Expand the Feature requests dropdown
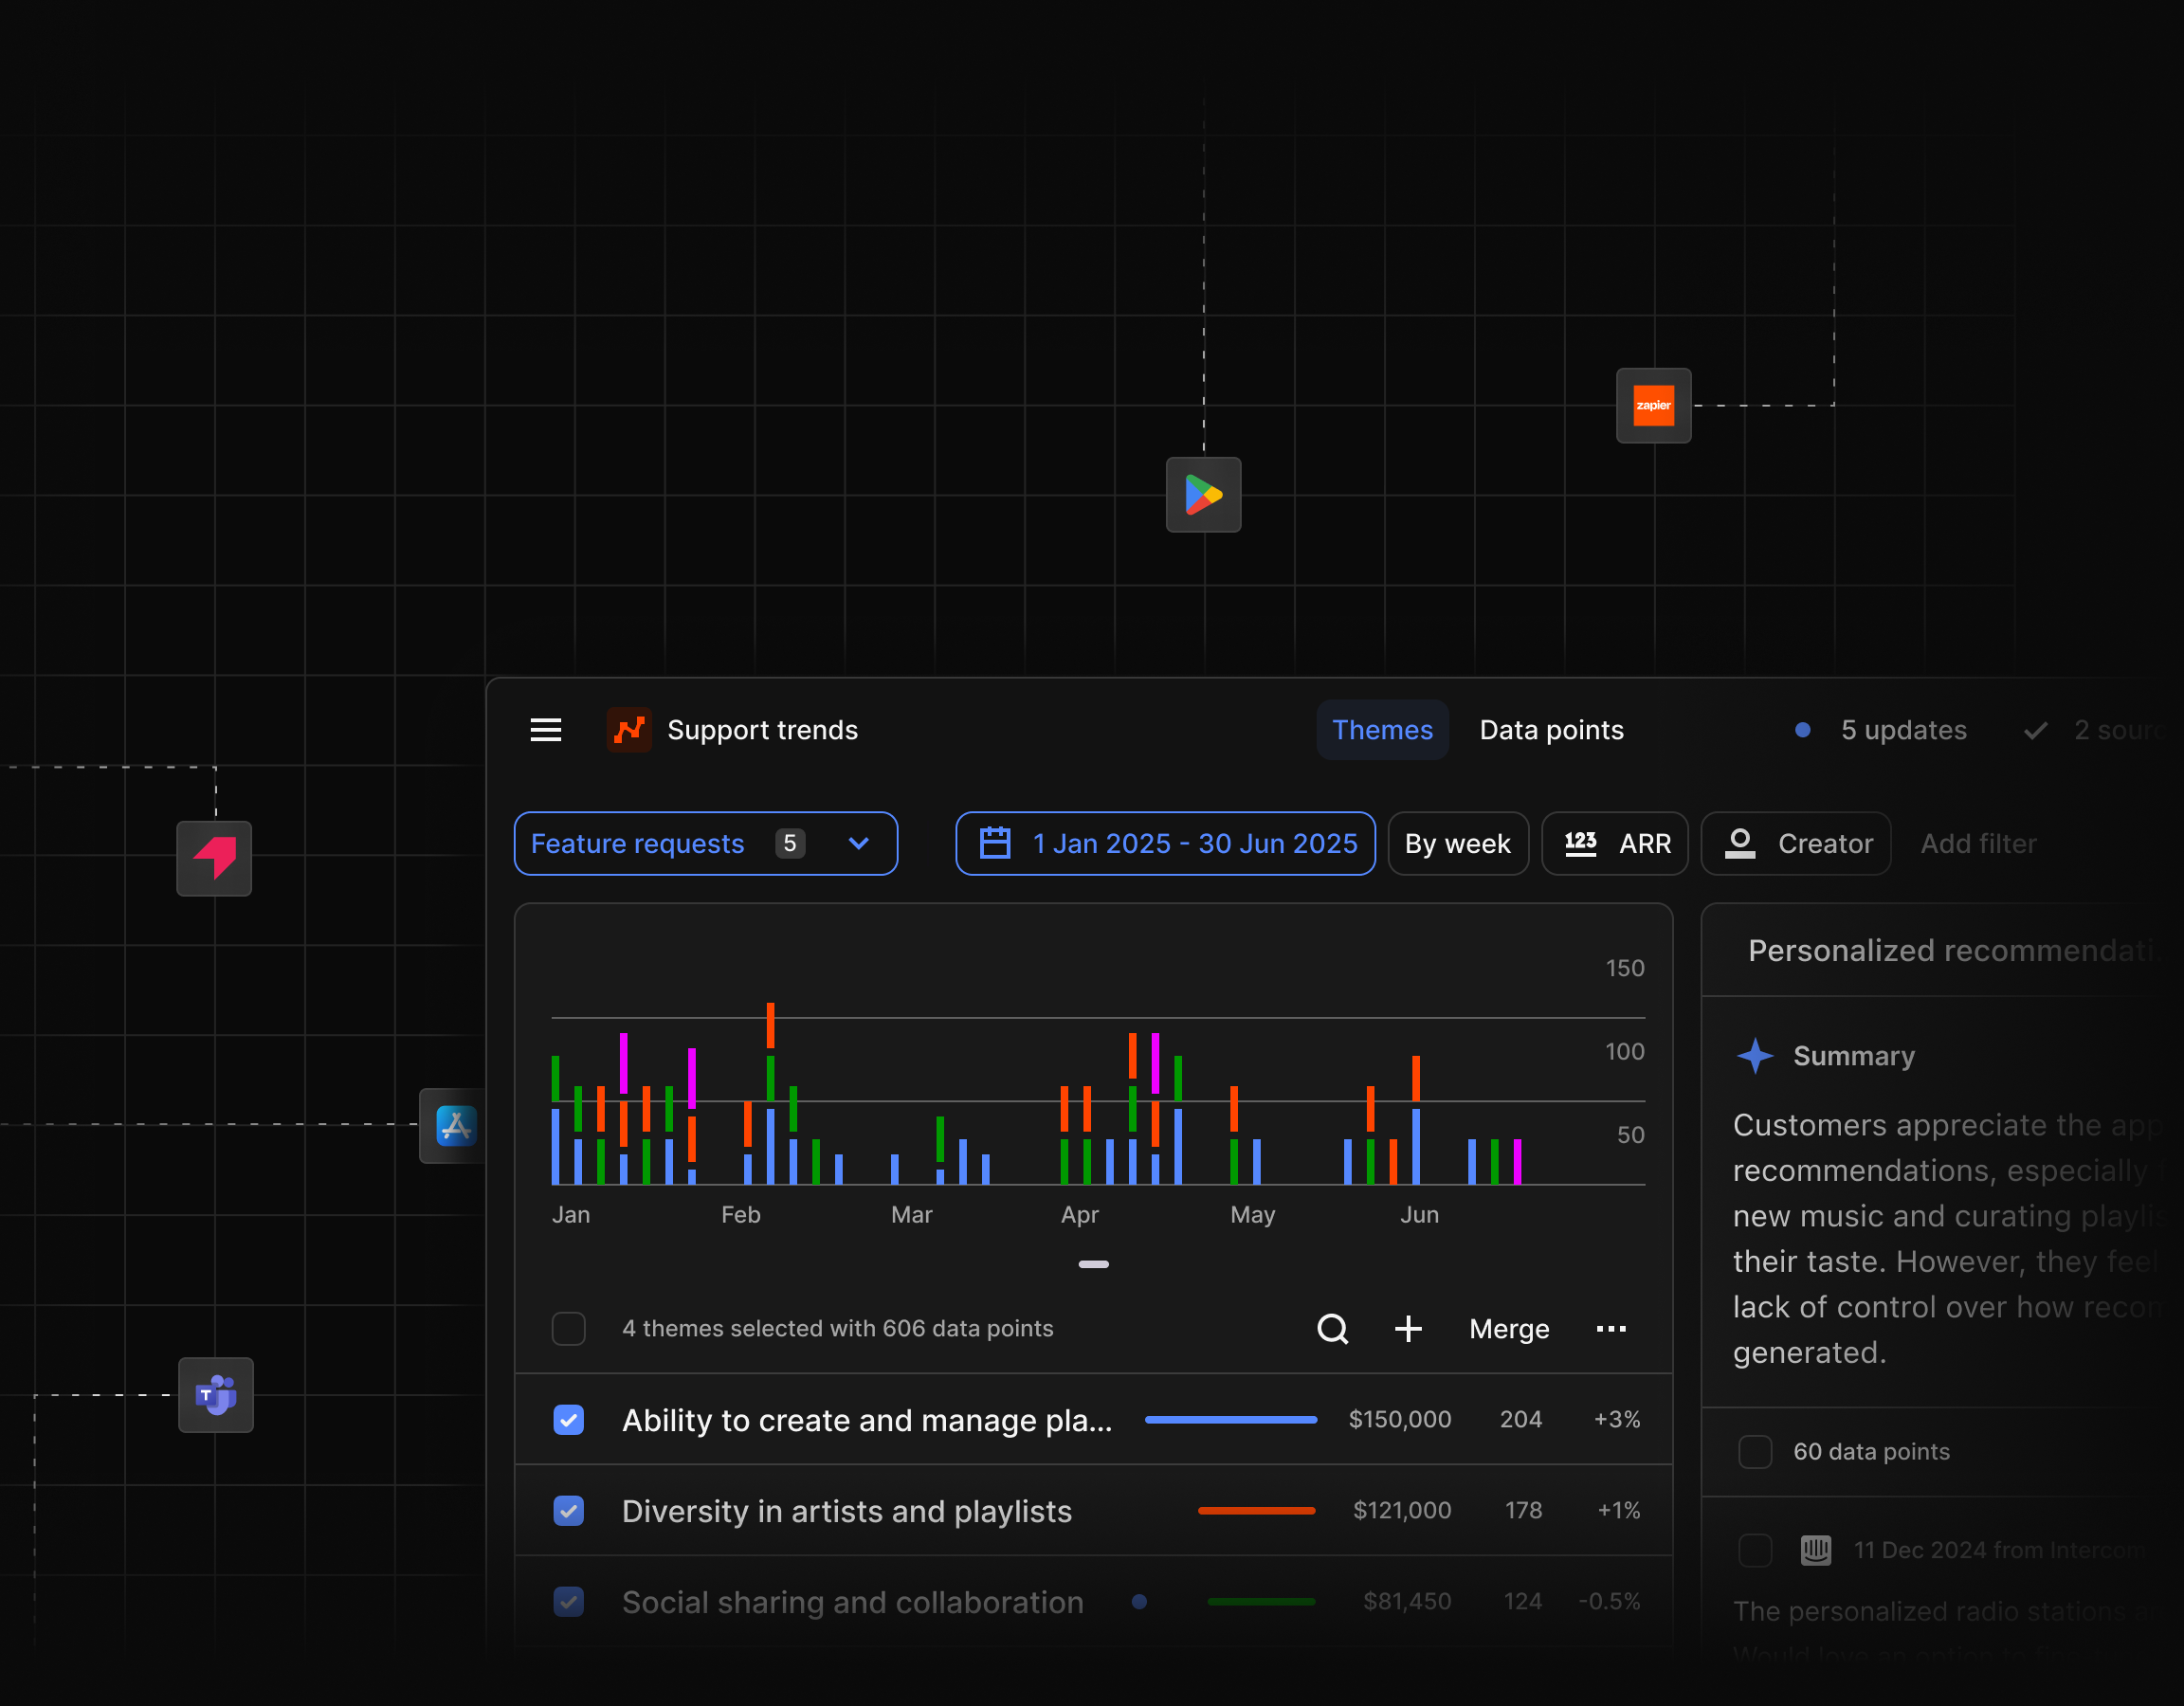The width and height of the screenshot is (2184, 1706). [x=705, y=843]
